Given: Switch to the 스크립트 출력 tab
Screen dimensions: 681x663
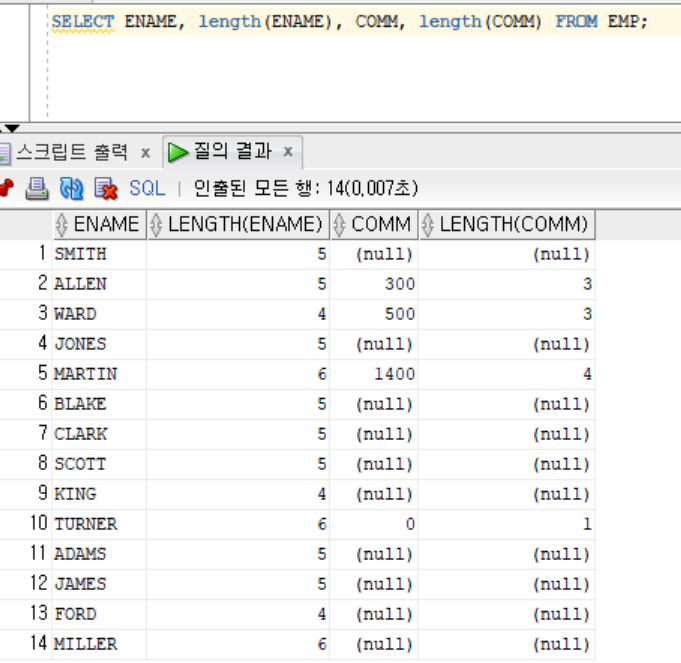Looking at the screenshot, I should 70,152.
